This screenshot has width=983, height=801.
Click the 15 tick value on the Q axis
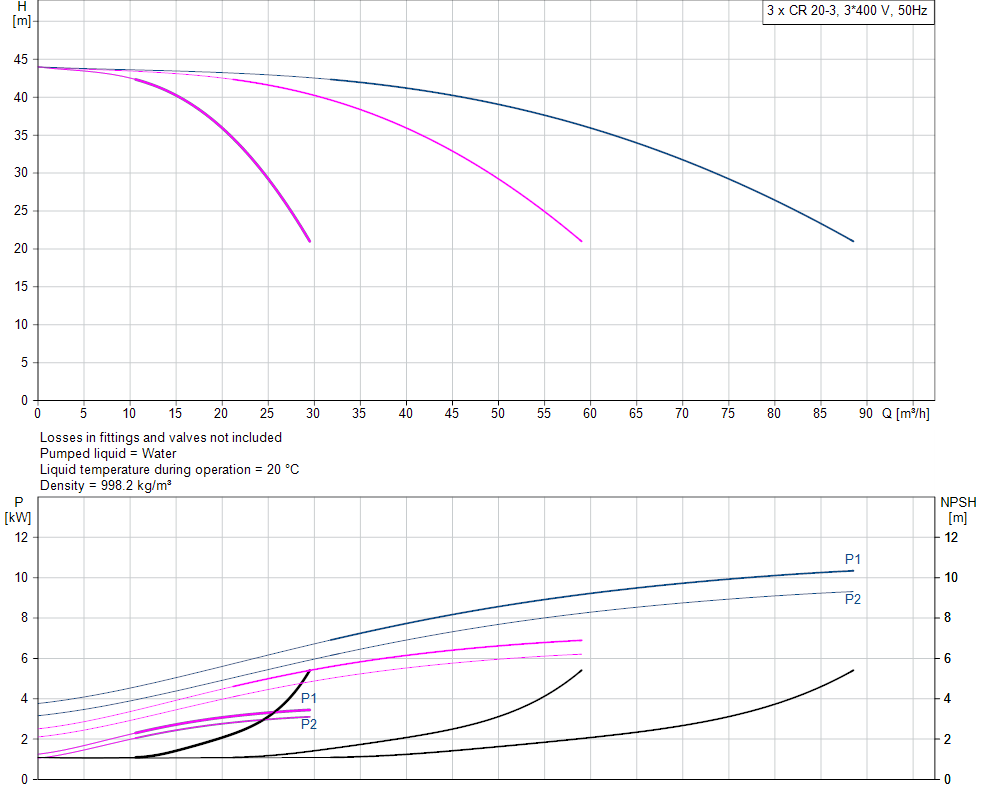(x=175, y=414)
